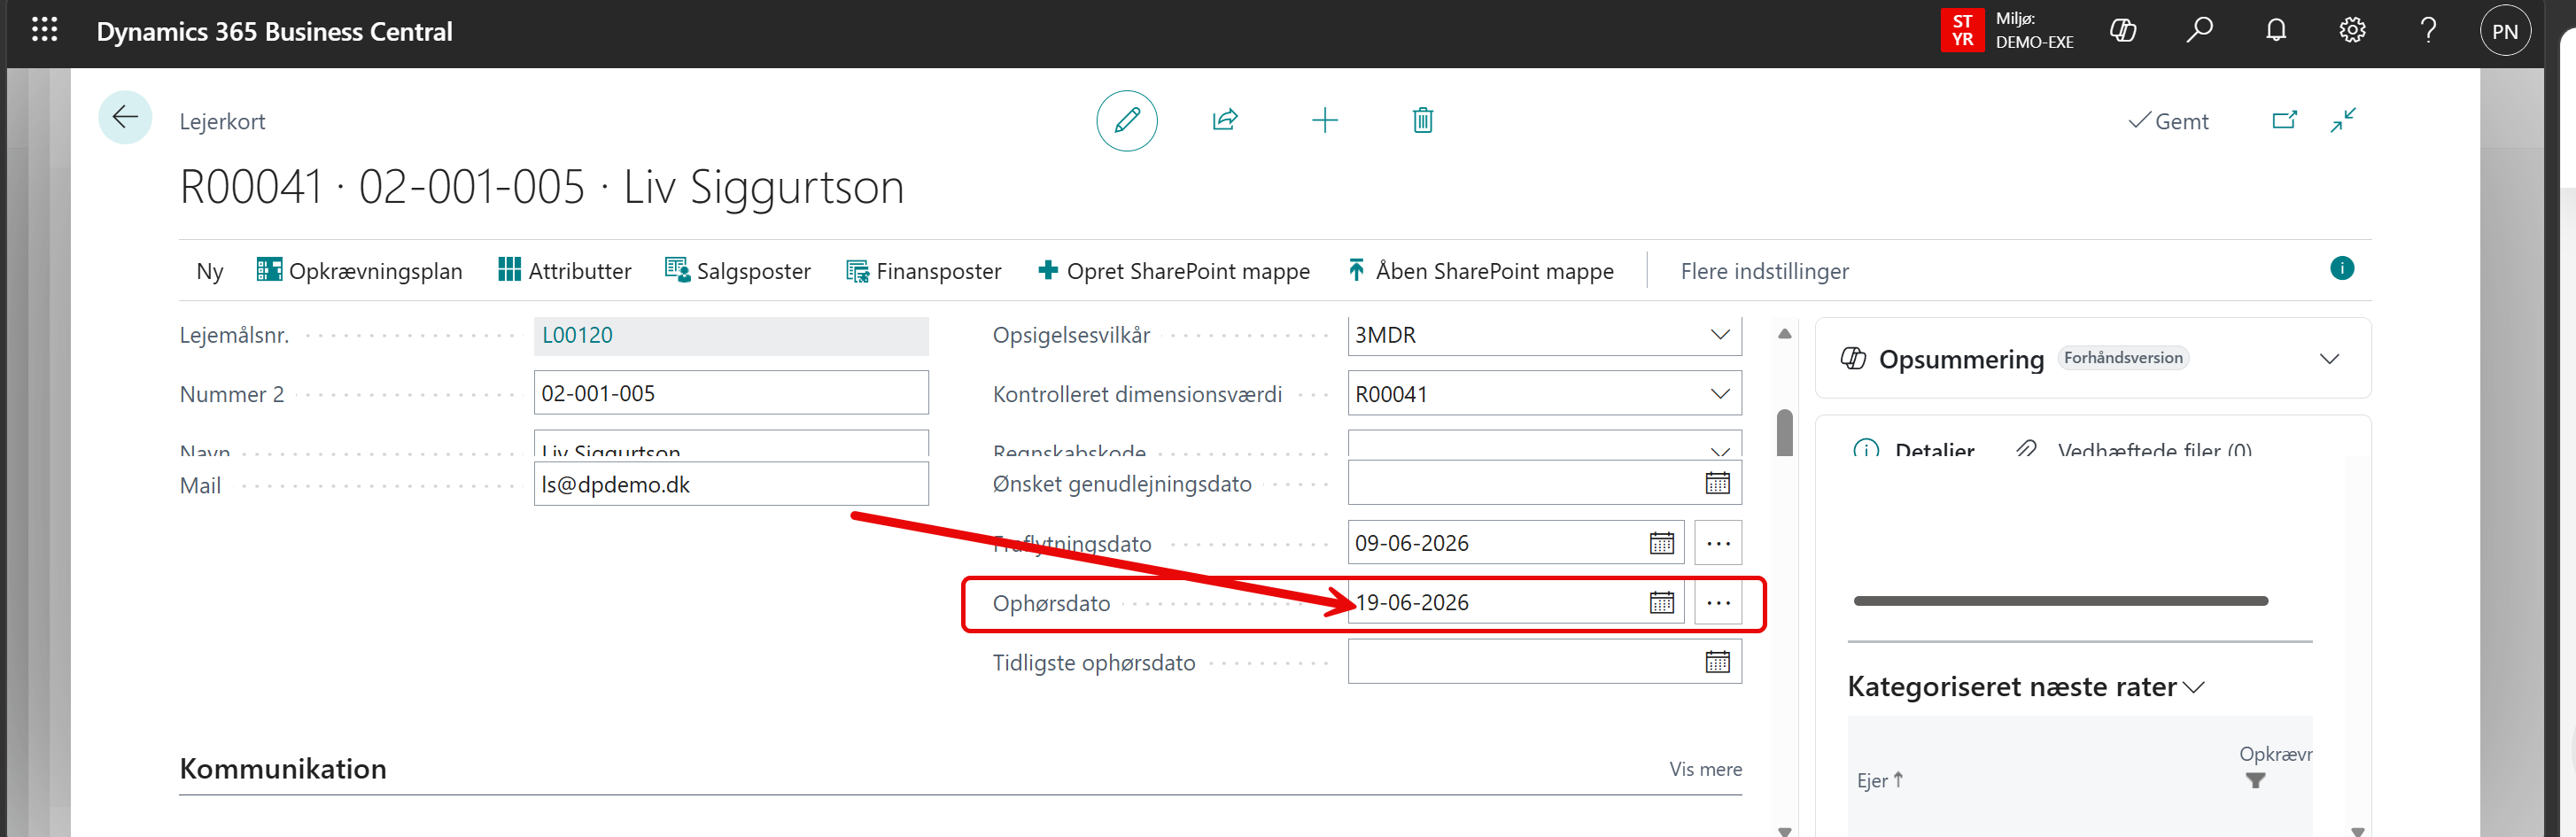The image size is (2576, 837).
Task: Open the Ny menu
Action: coord(210,271)
